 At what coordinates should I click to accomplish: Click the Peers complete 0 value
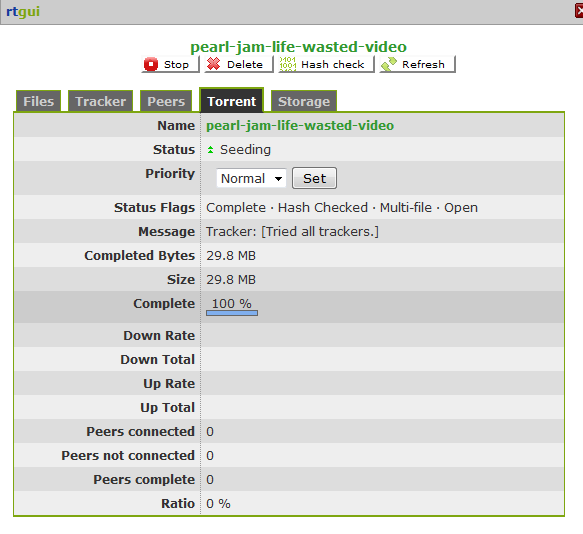click(210, 479)
